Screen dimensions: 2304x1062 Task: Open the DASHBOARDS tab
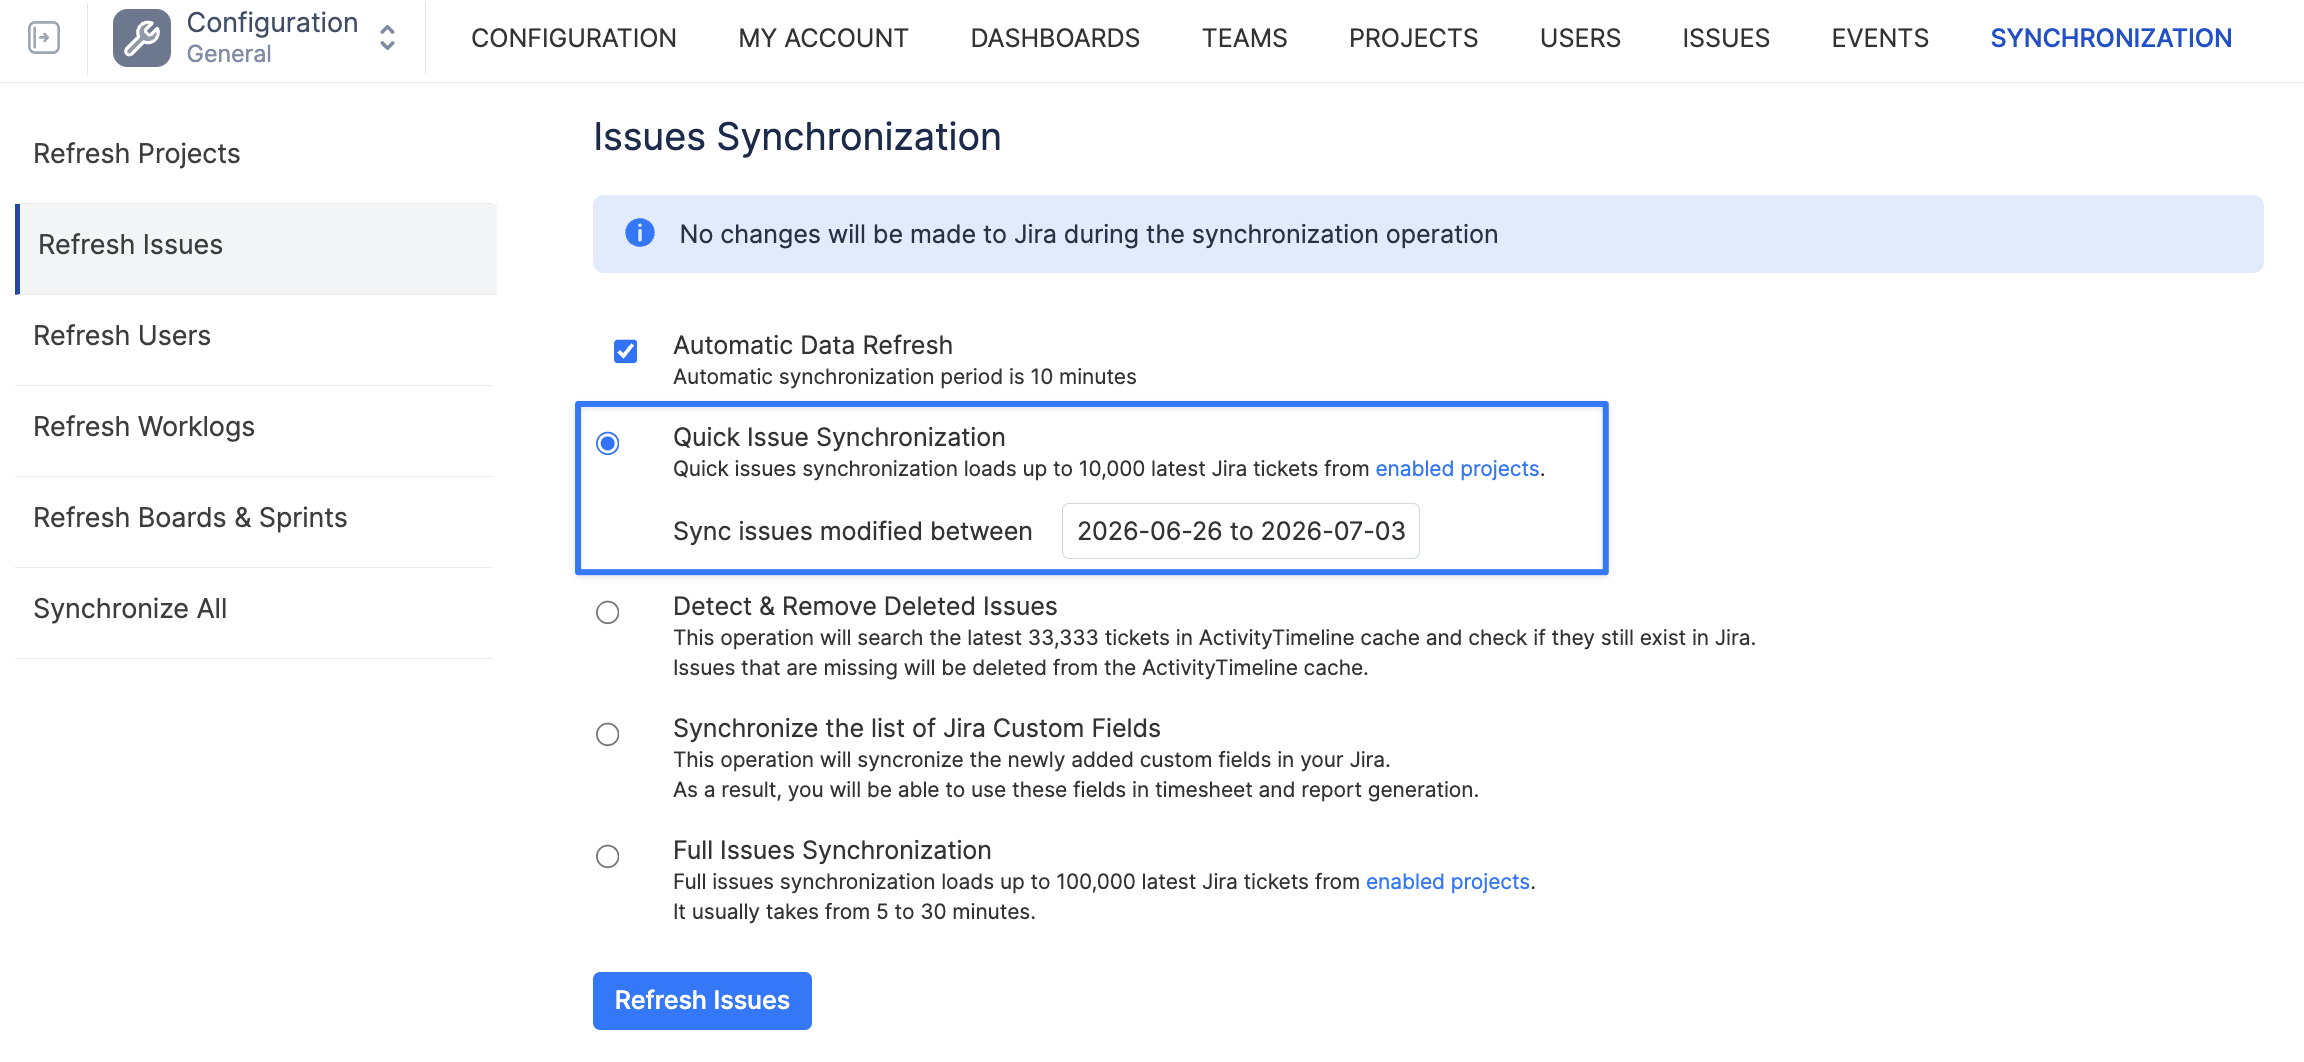tap(1055, 38)
